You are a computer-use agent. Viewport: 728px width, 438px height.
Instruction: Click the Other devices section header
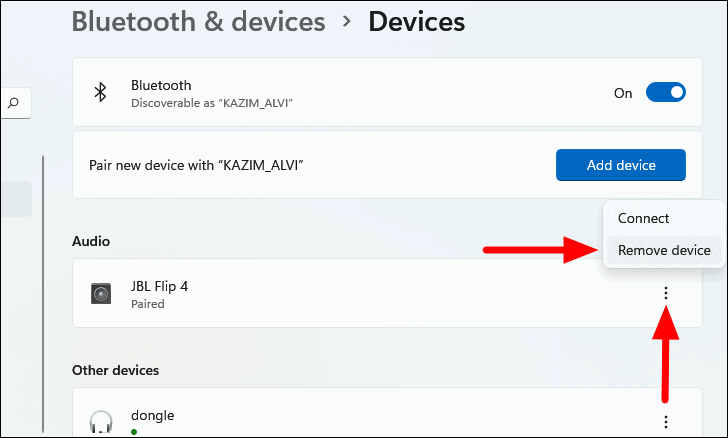coord(115,370)
